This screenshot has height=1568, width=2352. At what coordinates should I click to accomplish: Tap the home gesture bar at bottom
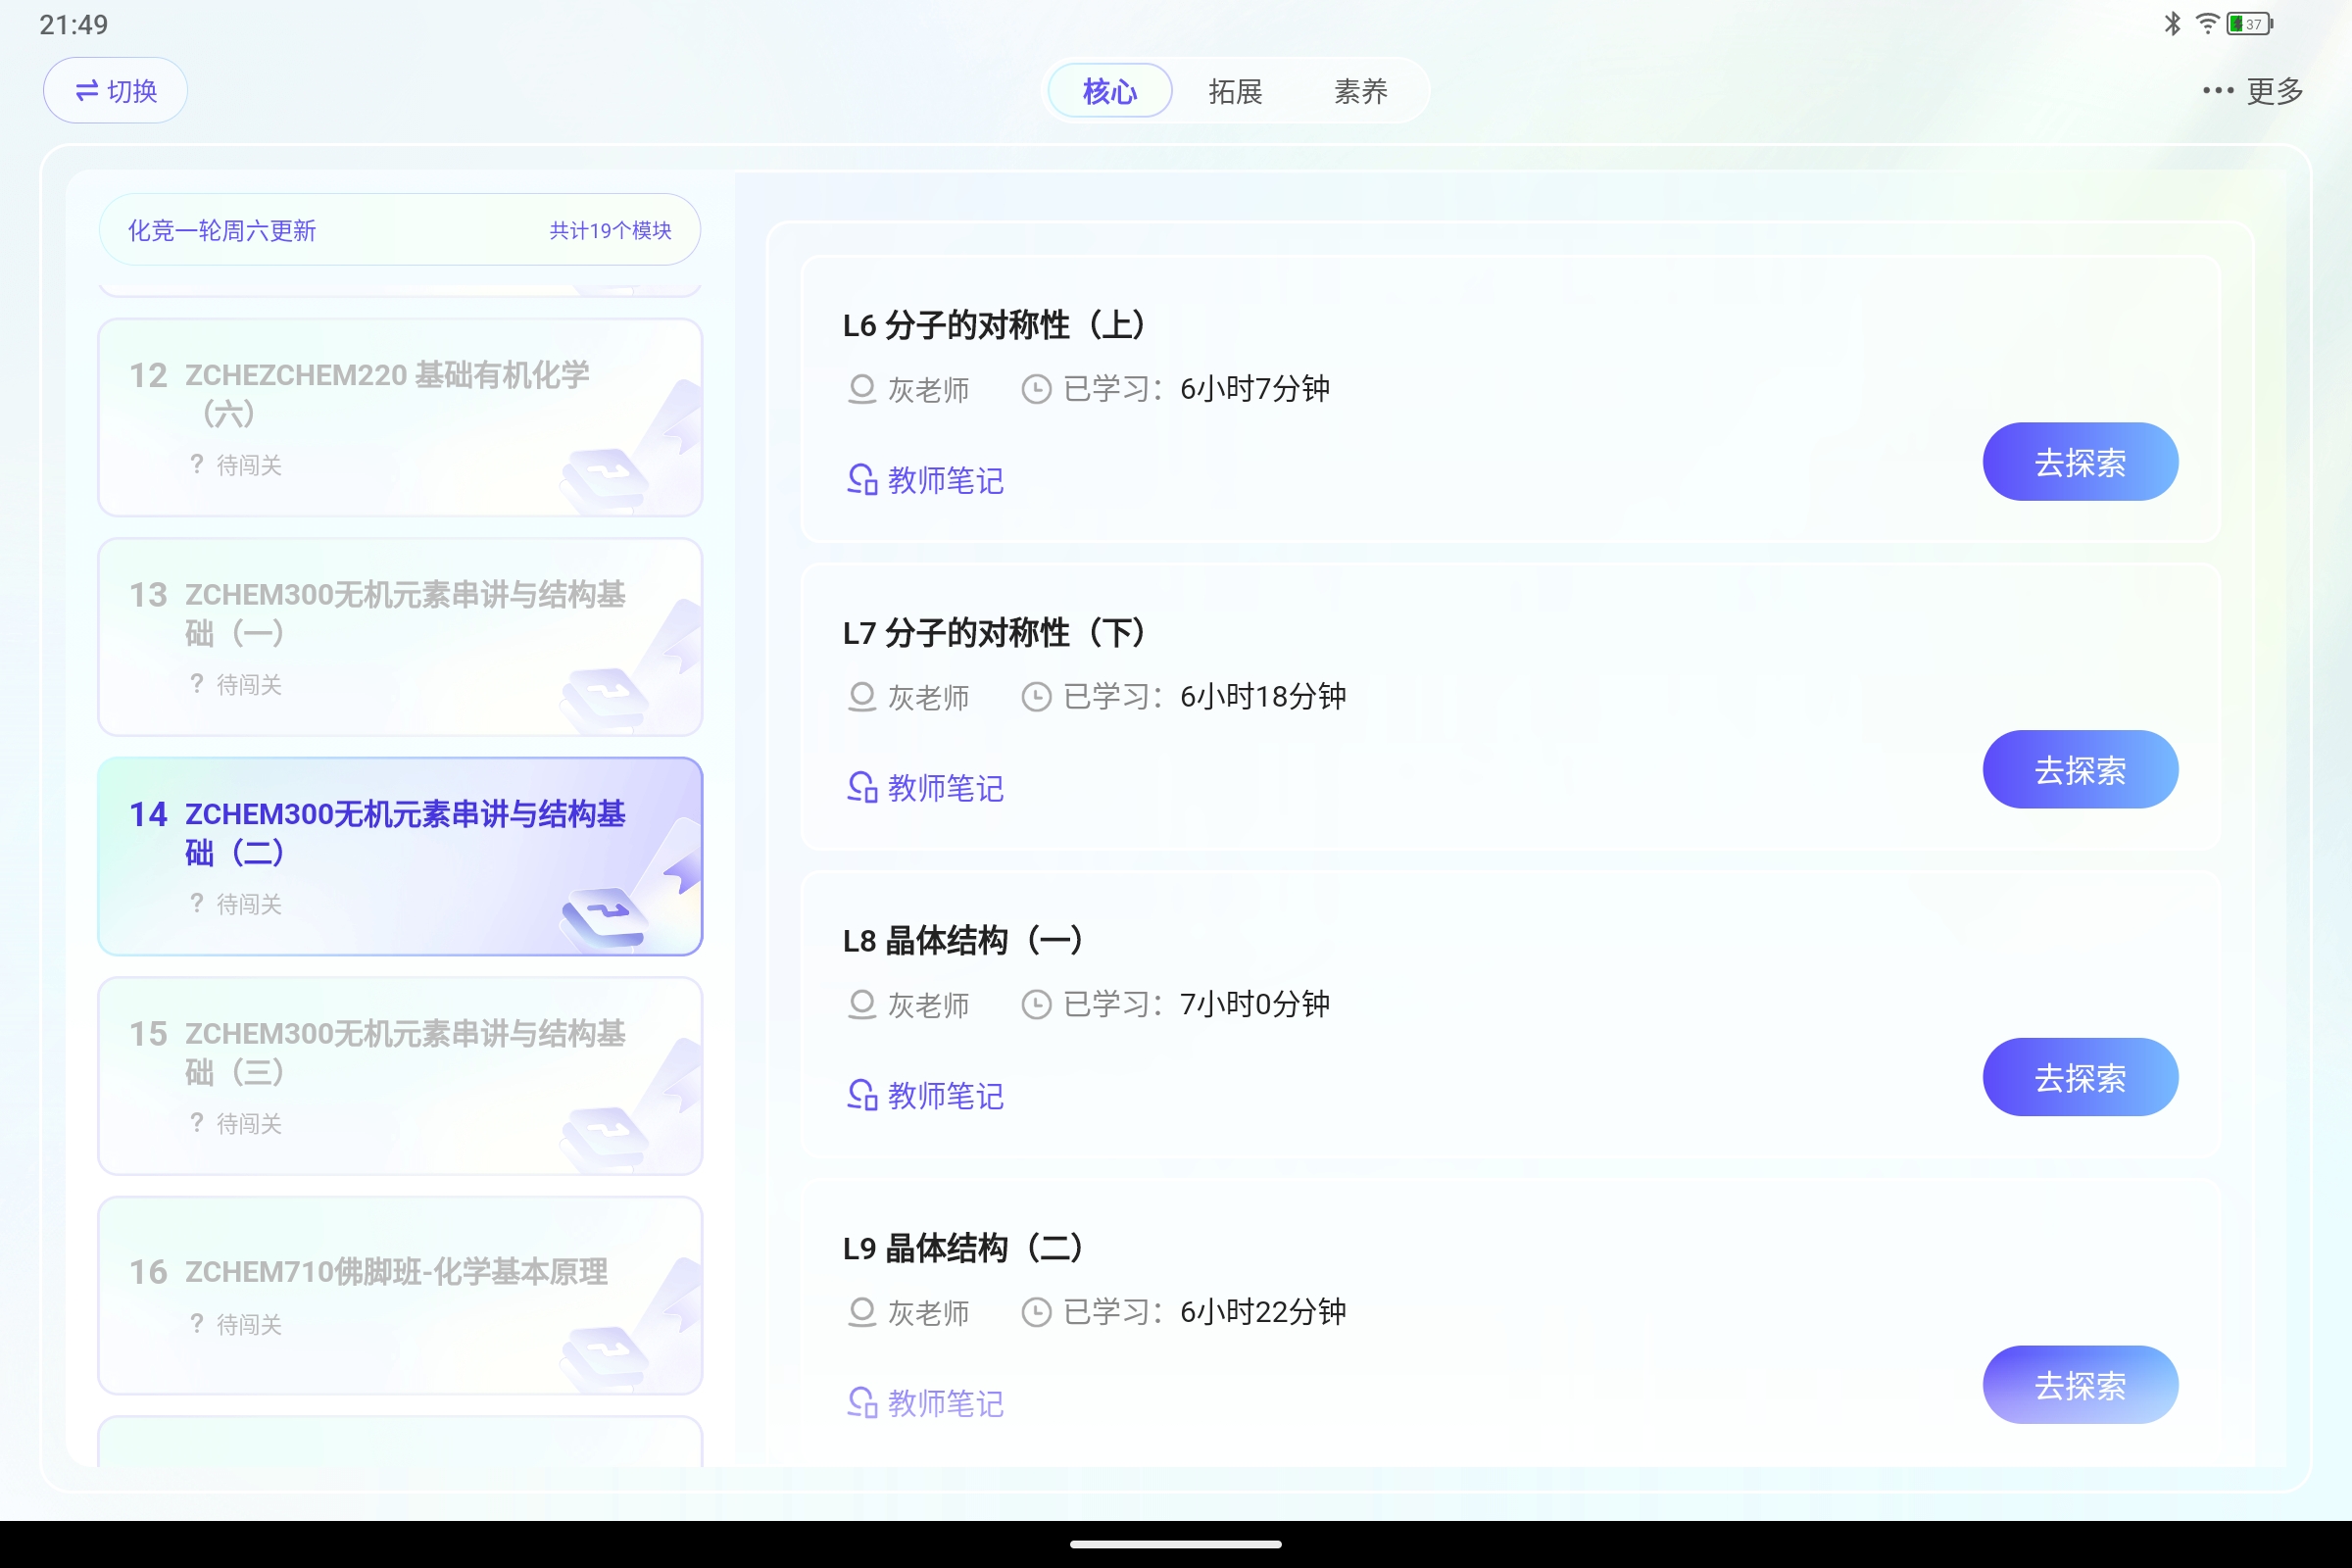[x=1176, y=1544]
